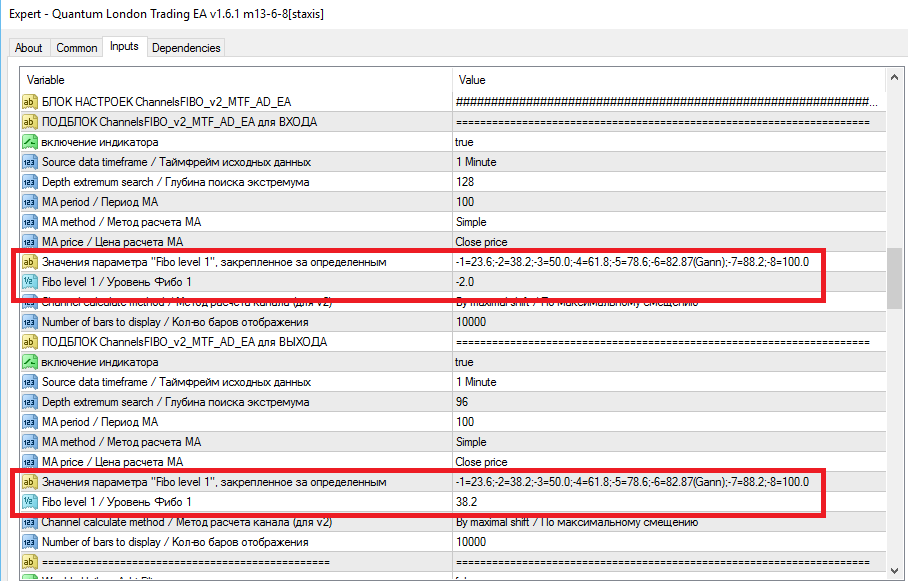The width and height of the screenshot is (908, 581).
Task: Click the scrollbar up arrow
Action: (x=894, y=77)
